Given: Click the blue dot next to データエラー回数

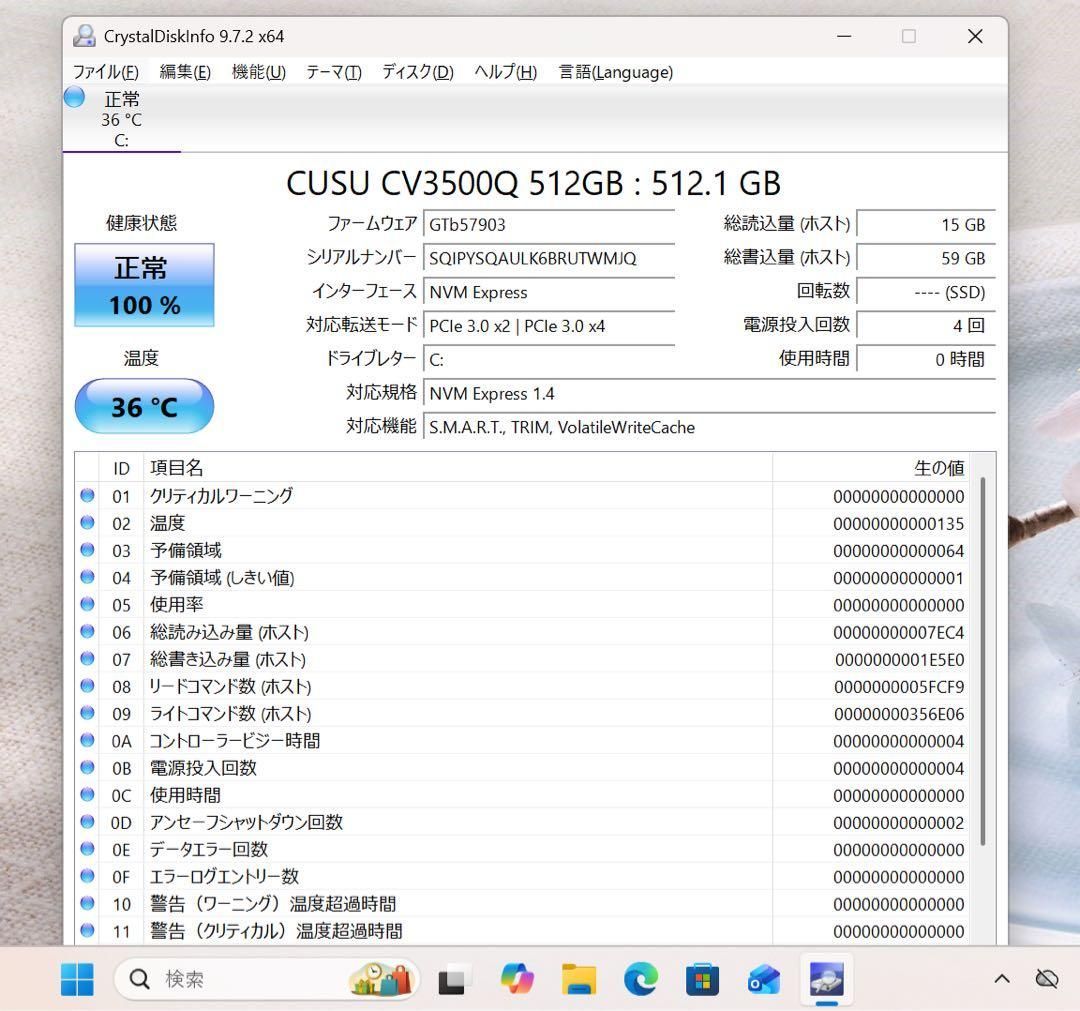Looking at the screenshot, I should pos(87,849).
